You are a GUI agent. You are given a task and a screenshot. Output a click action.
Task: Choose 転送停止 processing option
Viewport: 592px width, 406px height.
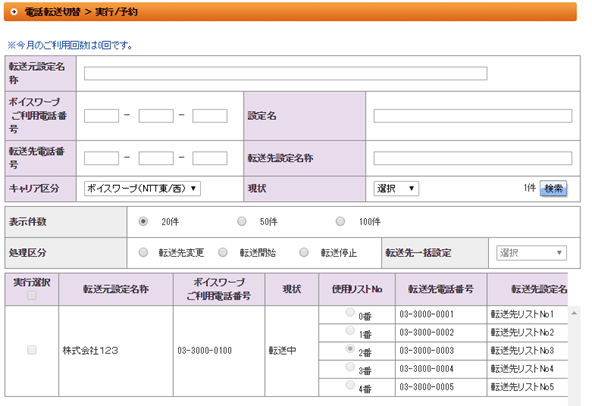point(304,252)
